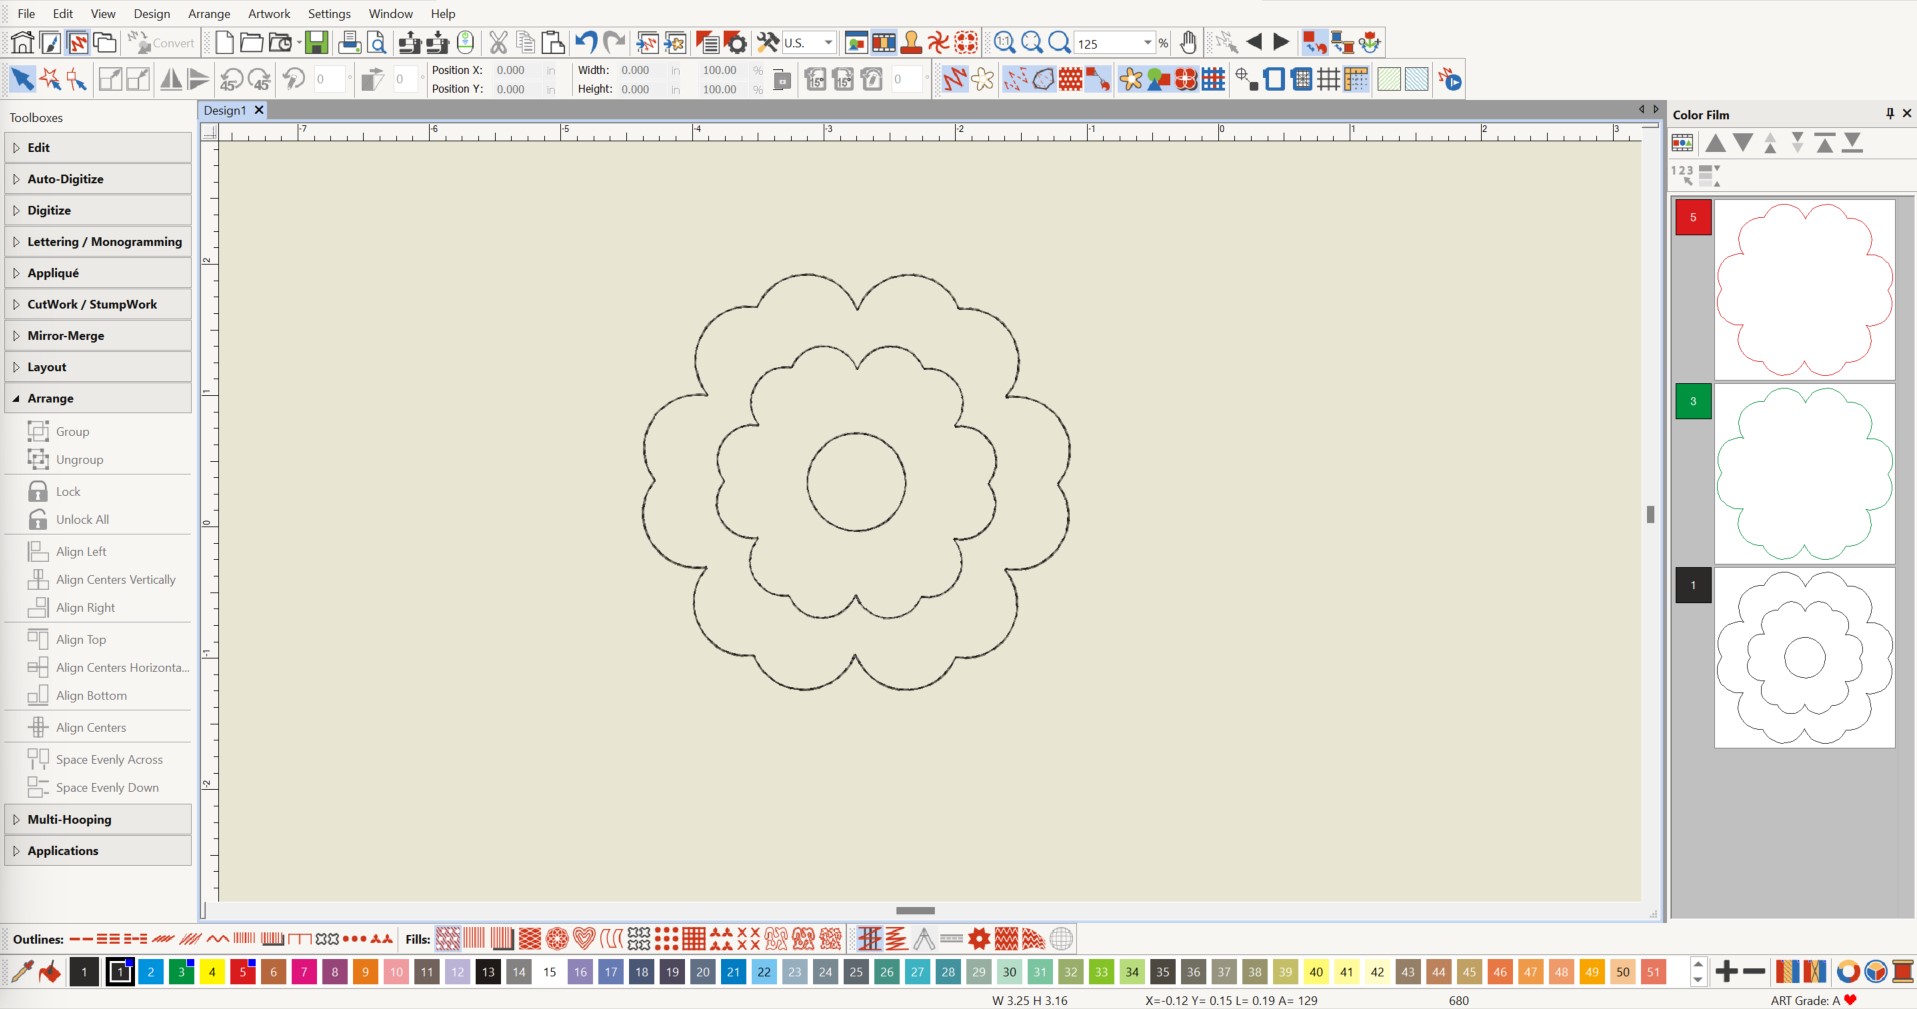Click the Zoom 1:1 magnifier icon
Screen dimensions: 1917x1009
coord(1004,42)
